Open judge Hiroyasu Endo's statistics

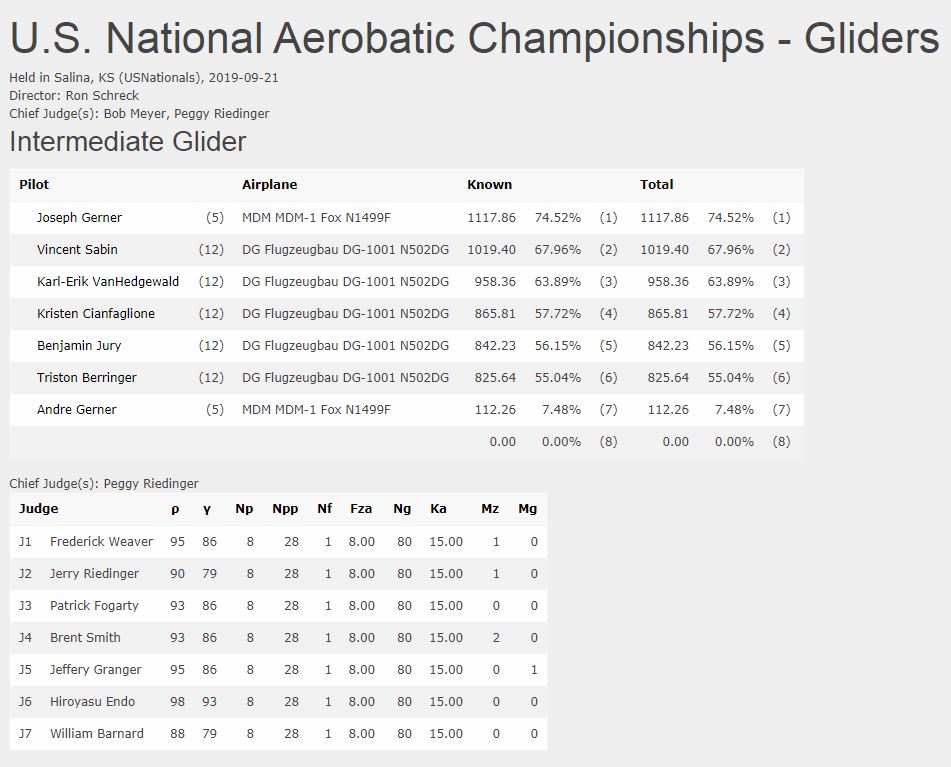pyautogui.click(x=92, y=702)
